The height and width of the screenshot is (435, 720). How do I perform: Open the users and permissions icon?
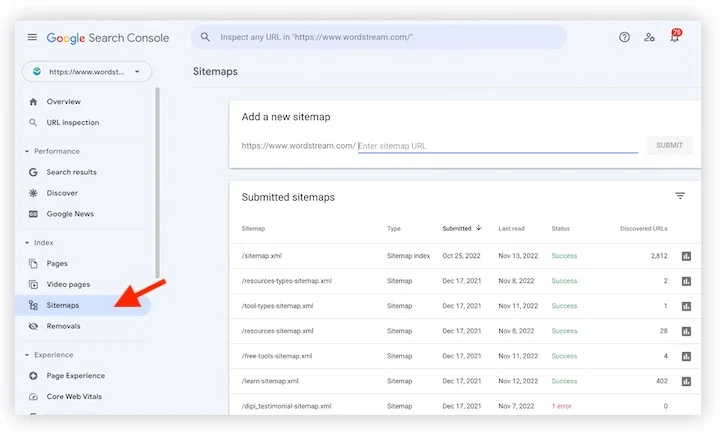click(x=649, y=37)
